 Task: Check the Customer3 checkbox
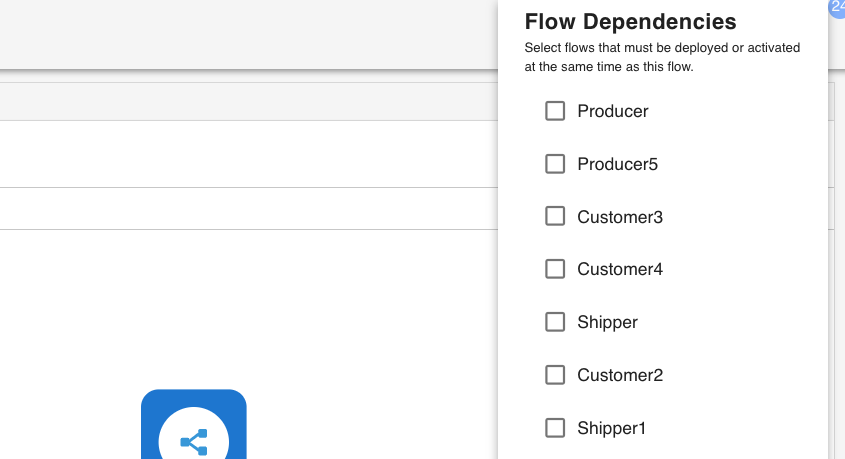(x=555, y=217)
